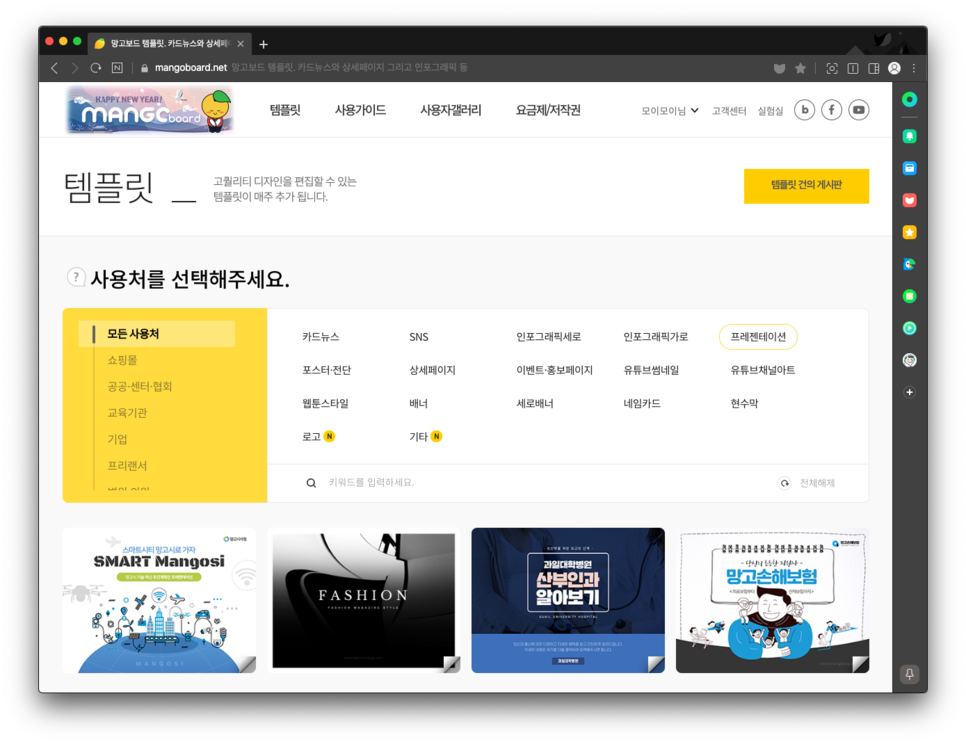Click the pin icon at sidebar bottom
This screenshot has width=966, height=744.
coord(909,674)
